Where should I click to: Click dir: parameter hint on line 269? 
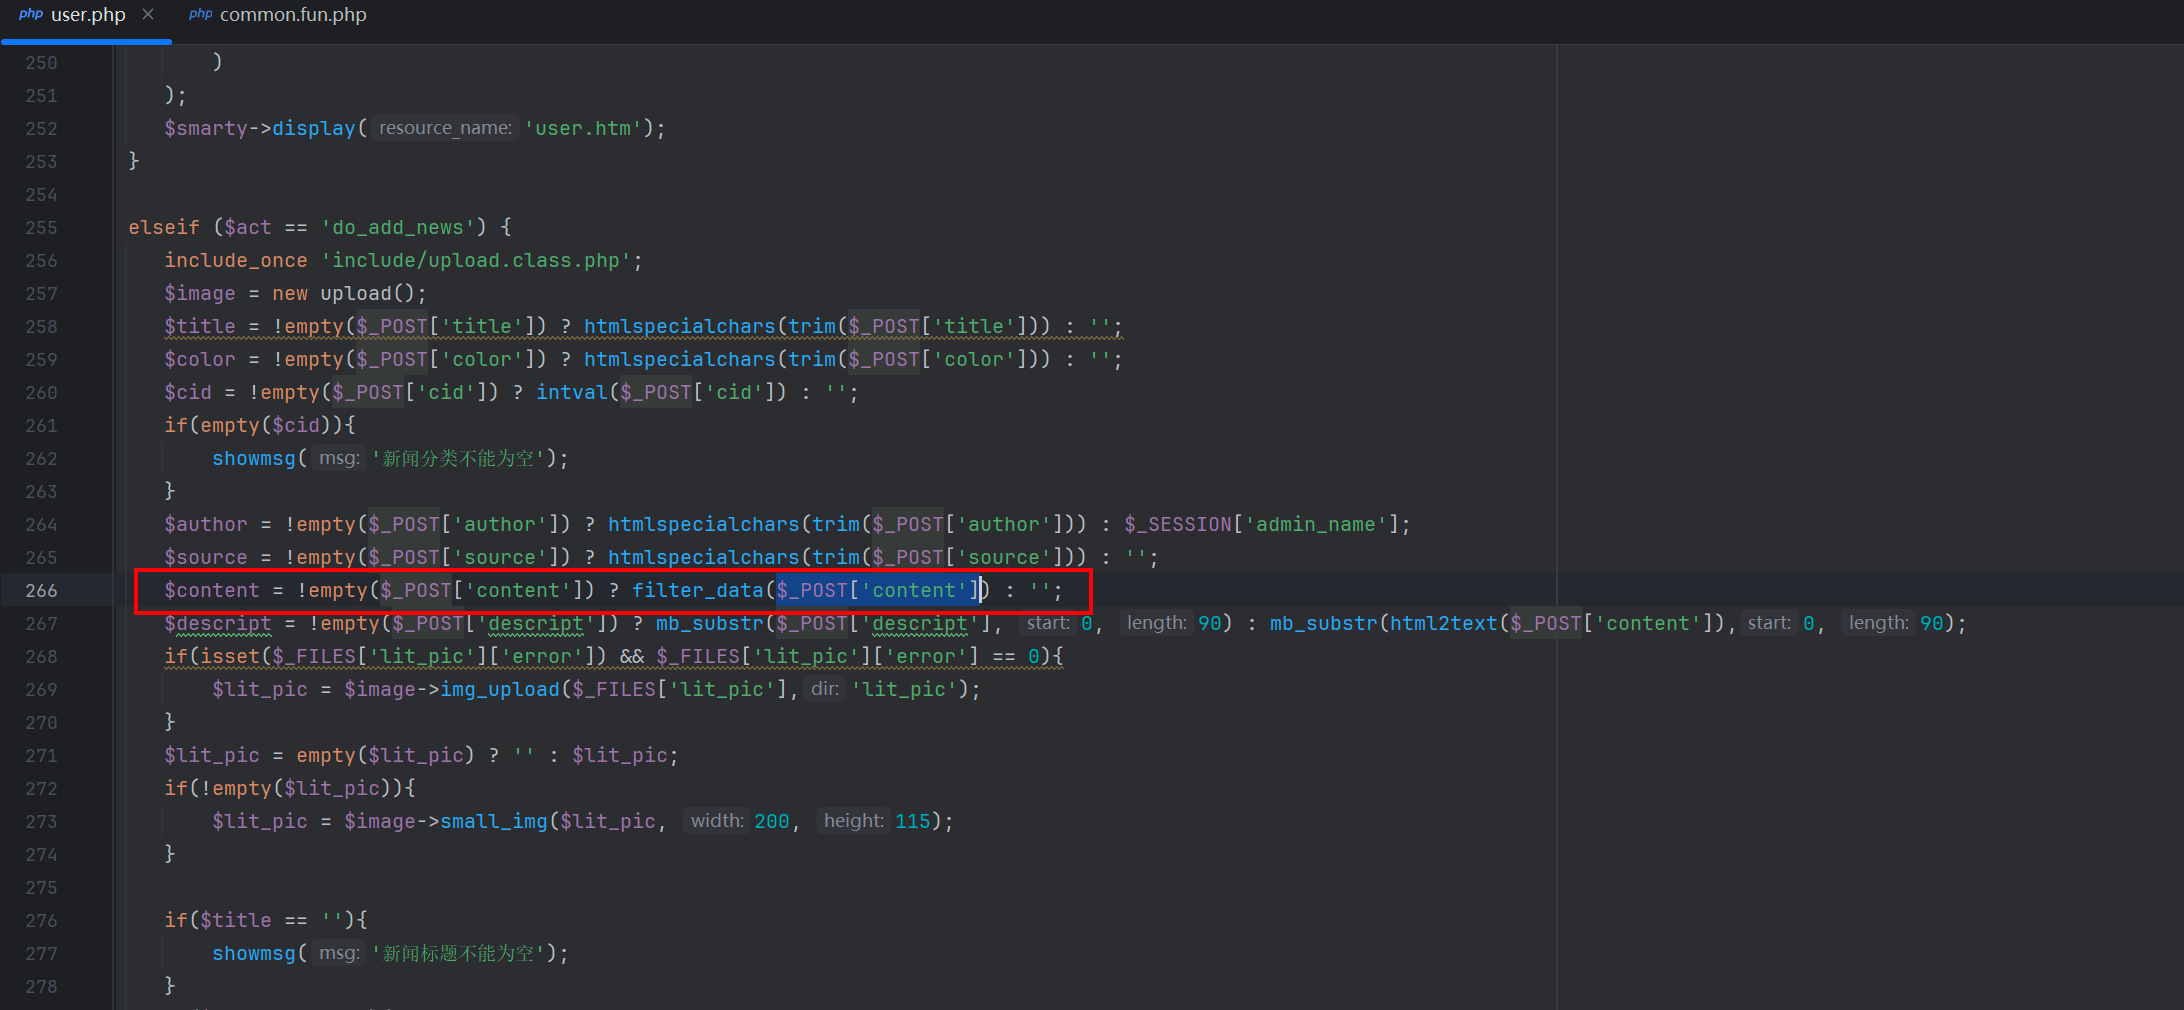coord(825,689)
